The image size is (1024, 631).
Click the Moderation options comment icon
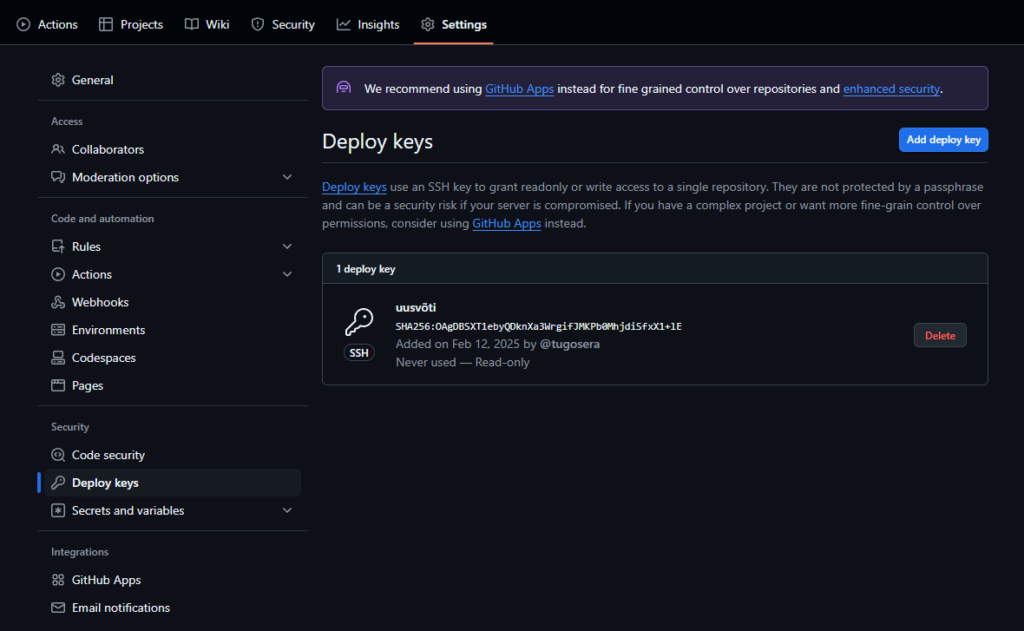58,177
